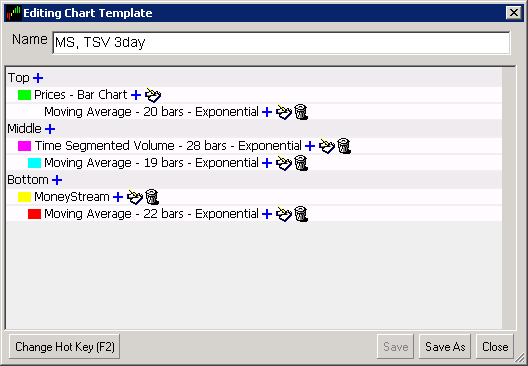The height and width of the screenshot is (366, 528).
Task: Click plus icon beside Time Segmented Volume
Action: pyautogui.click(x=310, y=146)
